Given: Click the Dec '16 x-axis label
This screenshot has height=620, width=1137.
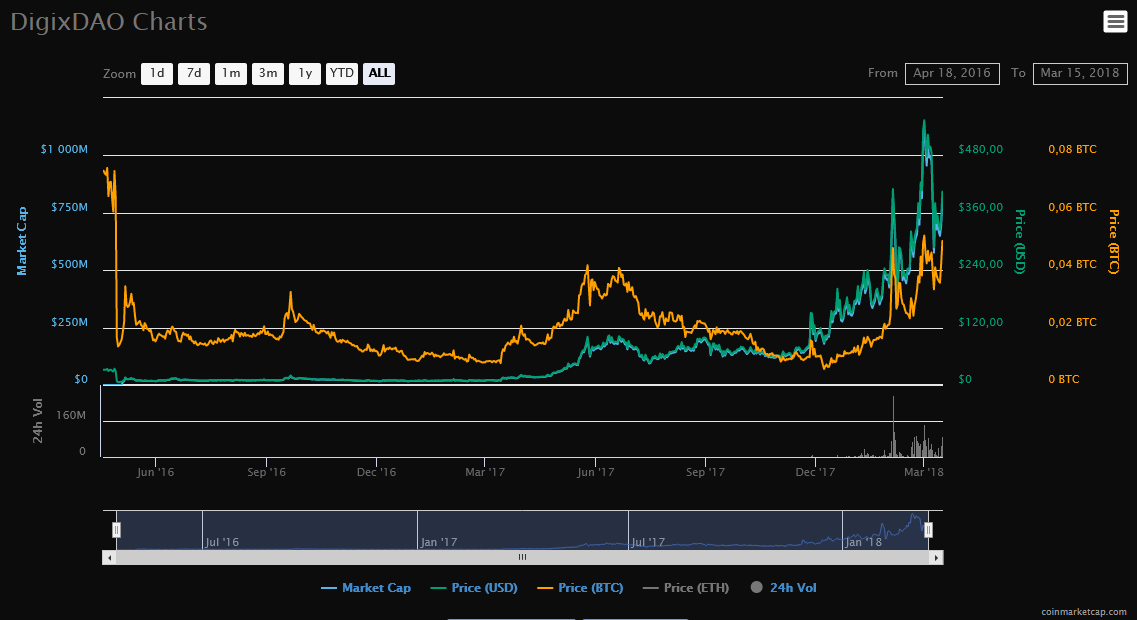Looking at the screenshot, I should pyautogui.click(x=376, y=472).
